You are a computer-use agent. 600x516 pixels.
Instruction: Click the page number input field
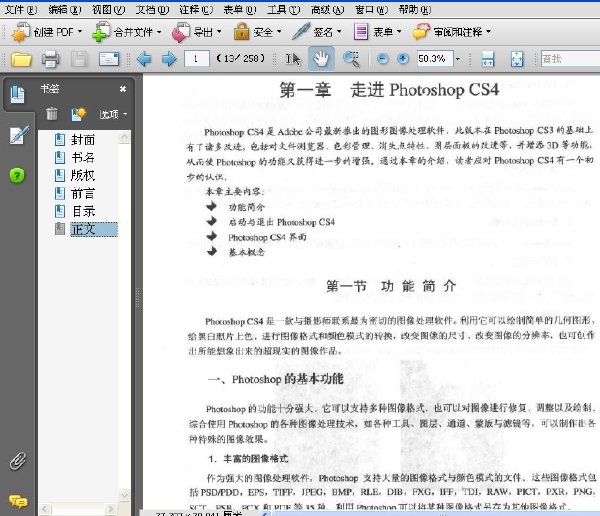click(197, 59)
